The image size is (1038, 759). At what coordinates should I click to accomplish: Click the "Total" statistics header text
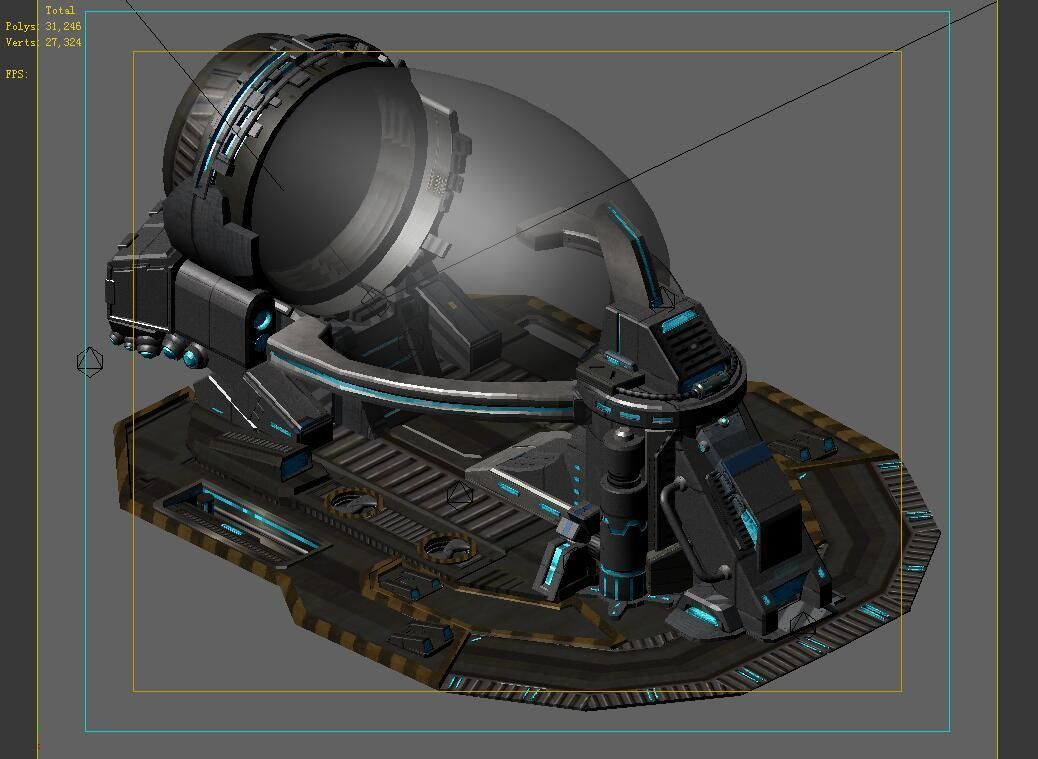pos(60,11)
